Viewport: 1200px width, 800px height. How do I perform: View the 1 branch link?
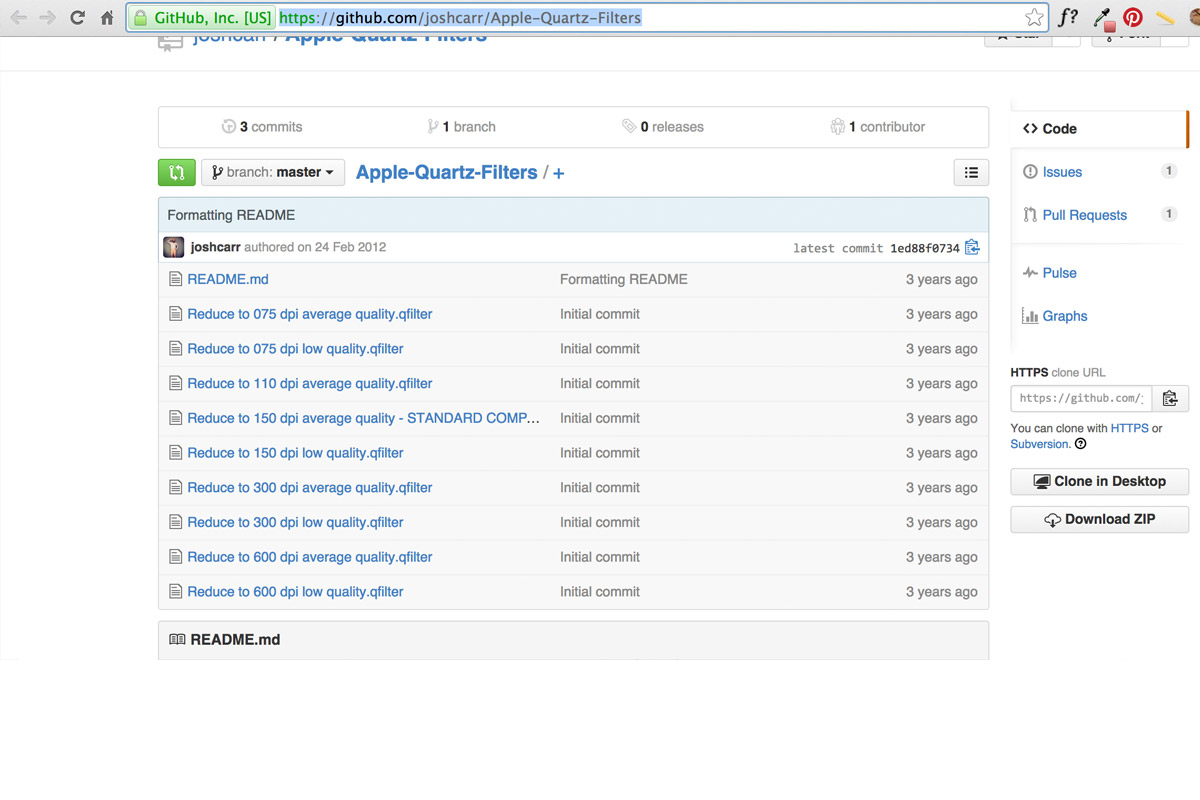pos(461,127)
